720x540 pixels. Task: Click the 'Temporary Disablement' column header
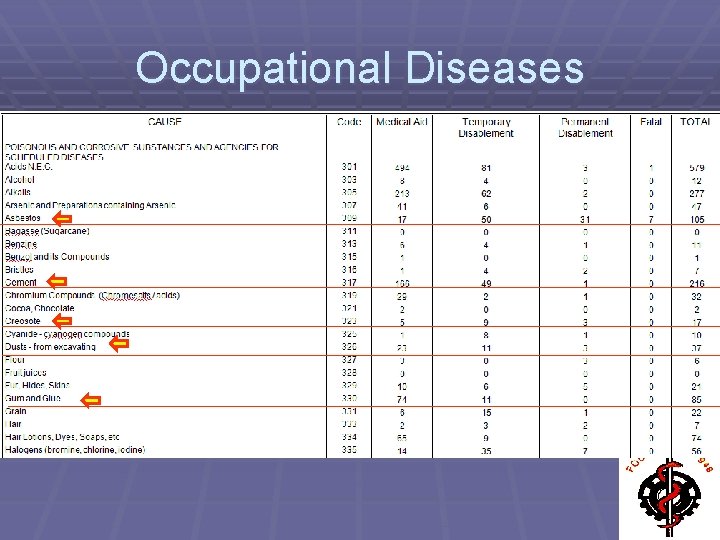(486, 128)
